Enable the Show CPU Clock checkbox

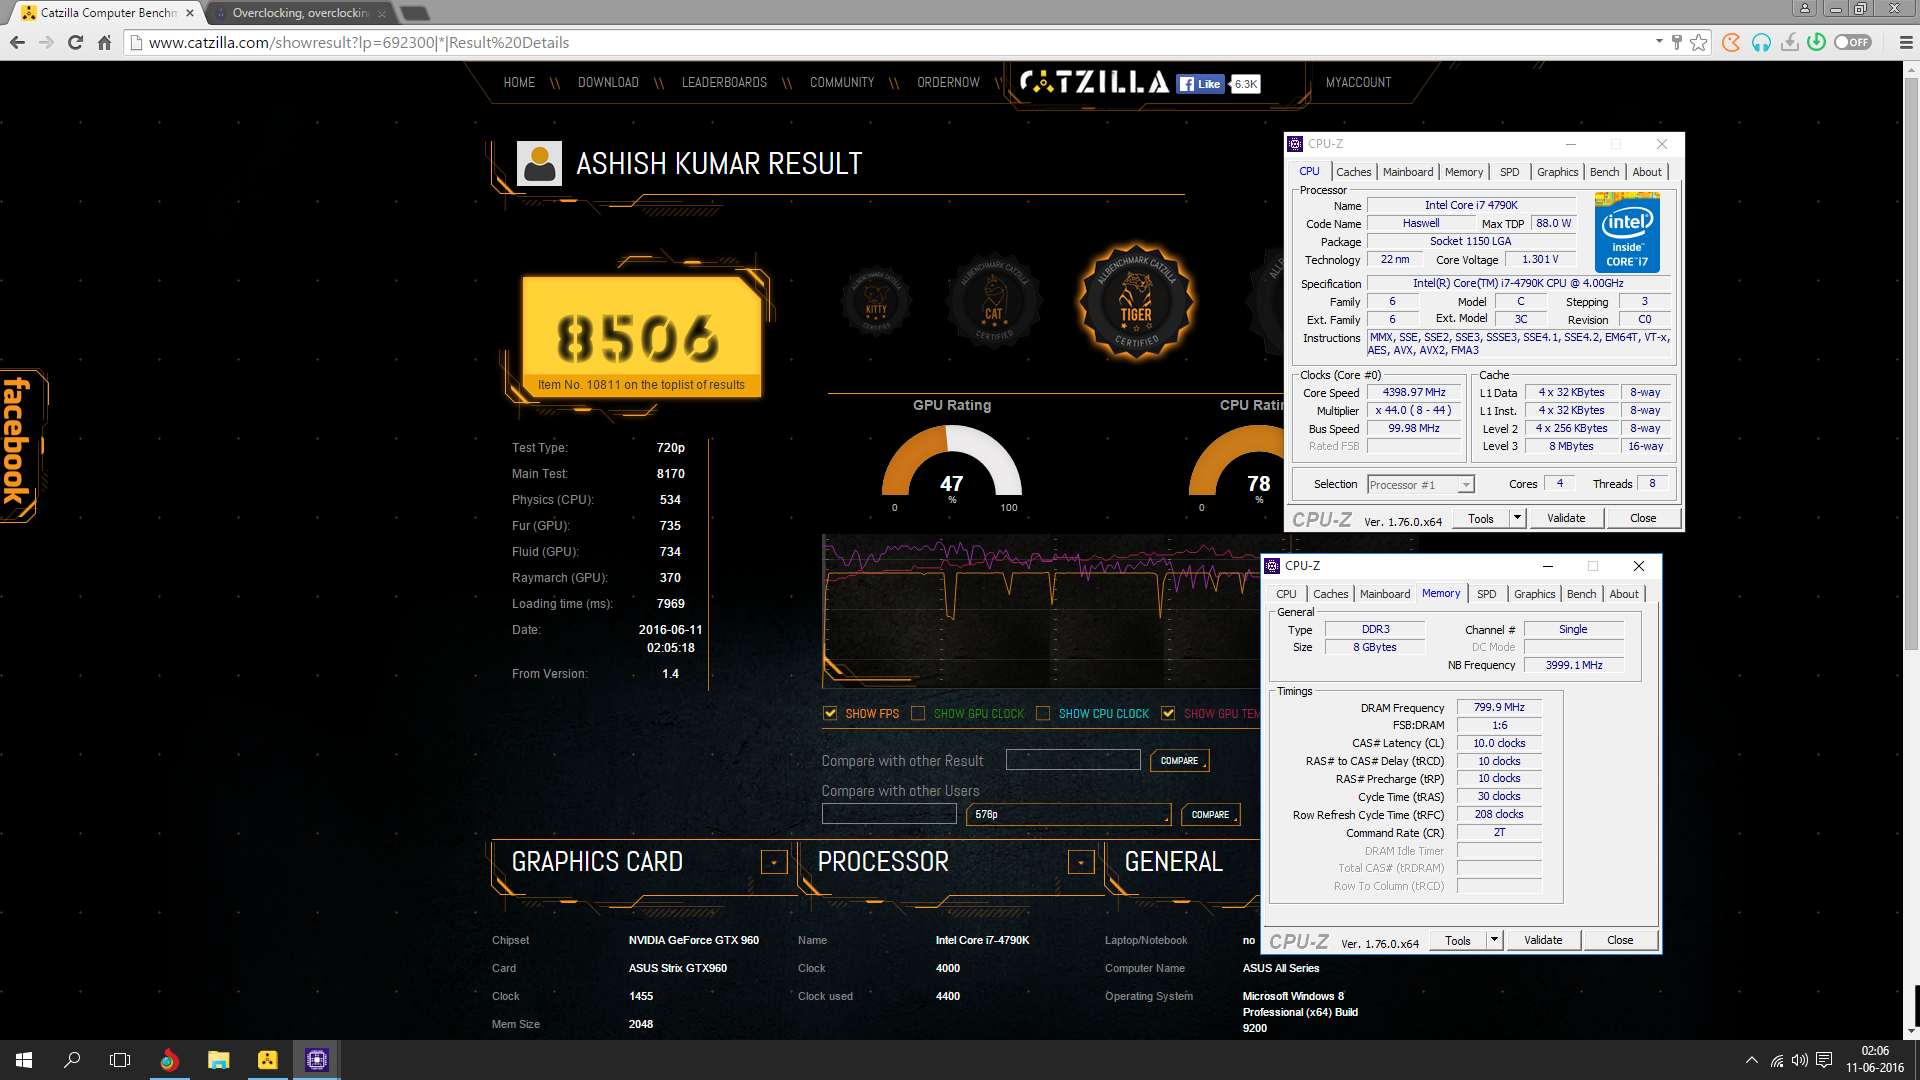pyautogui.click(x=1043, y=713)
